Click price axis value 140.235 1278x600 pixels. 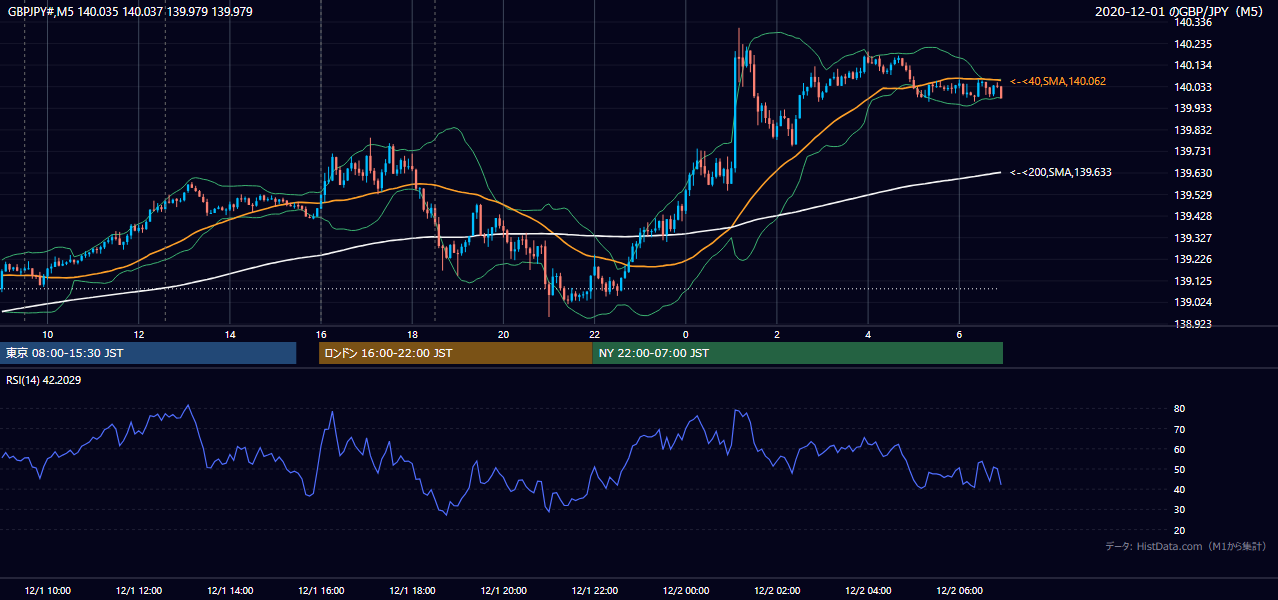(1194, 44)
